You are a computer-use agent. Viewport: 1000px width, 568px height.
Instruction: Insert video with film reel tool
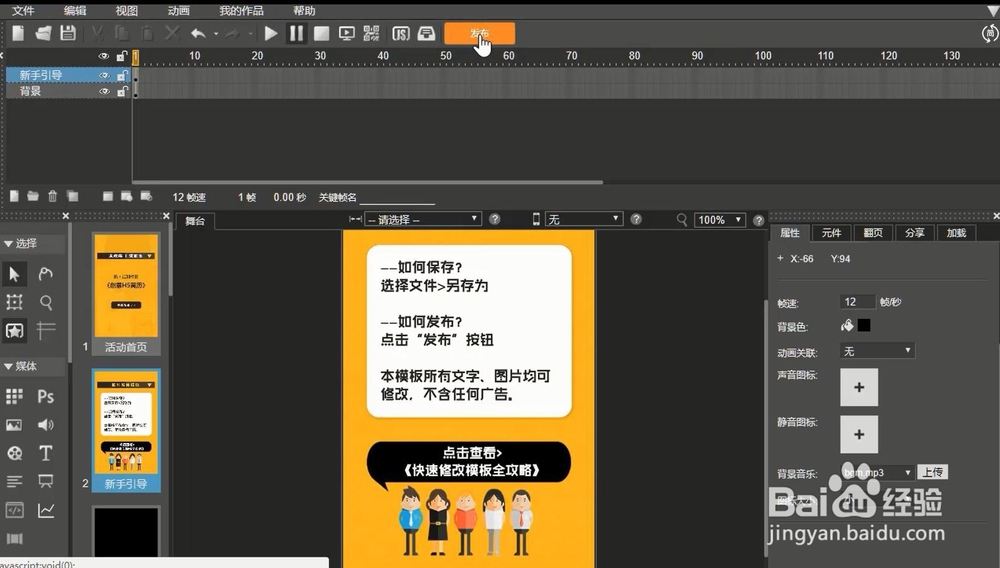pyautogui.click(x=14, y=453)
